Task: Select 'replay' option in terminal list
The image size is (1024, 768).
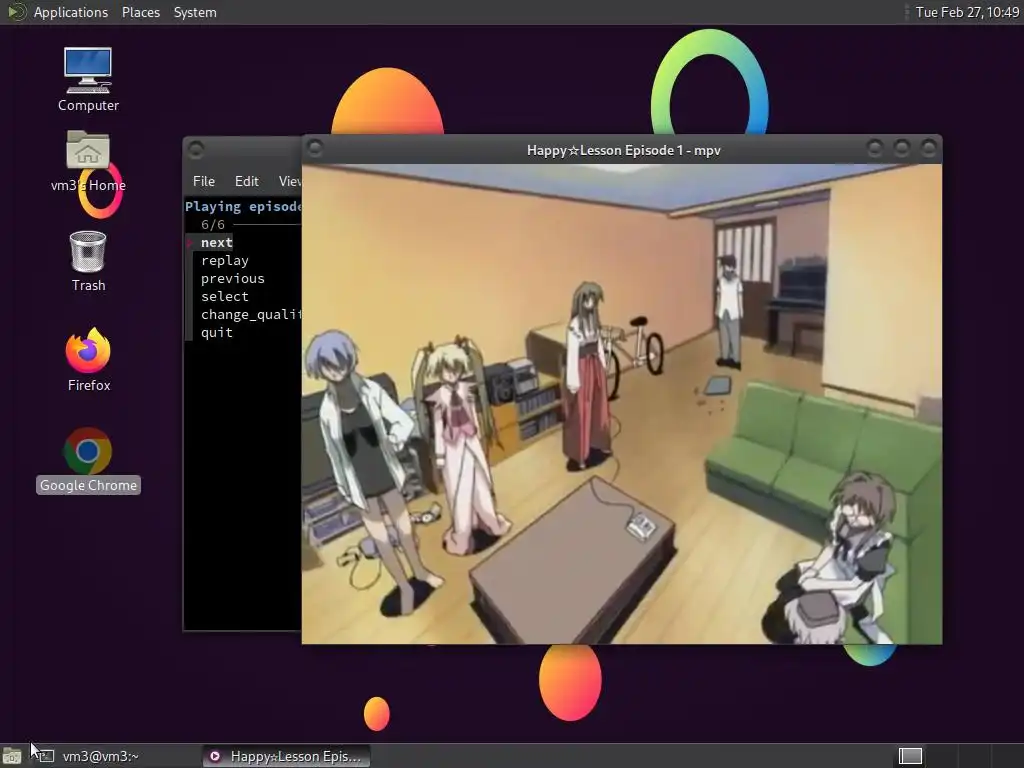Action: [225, 261]
